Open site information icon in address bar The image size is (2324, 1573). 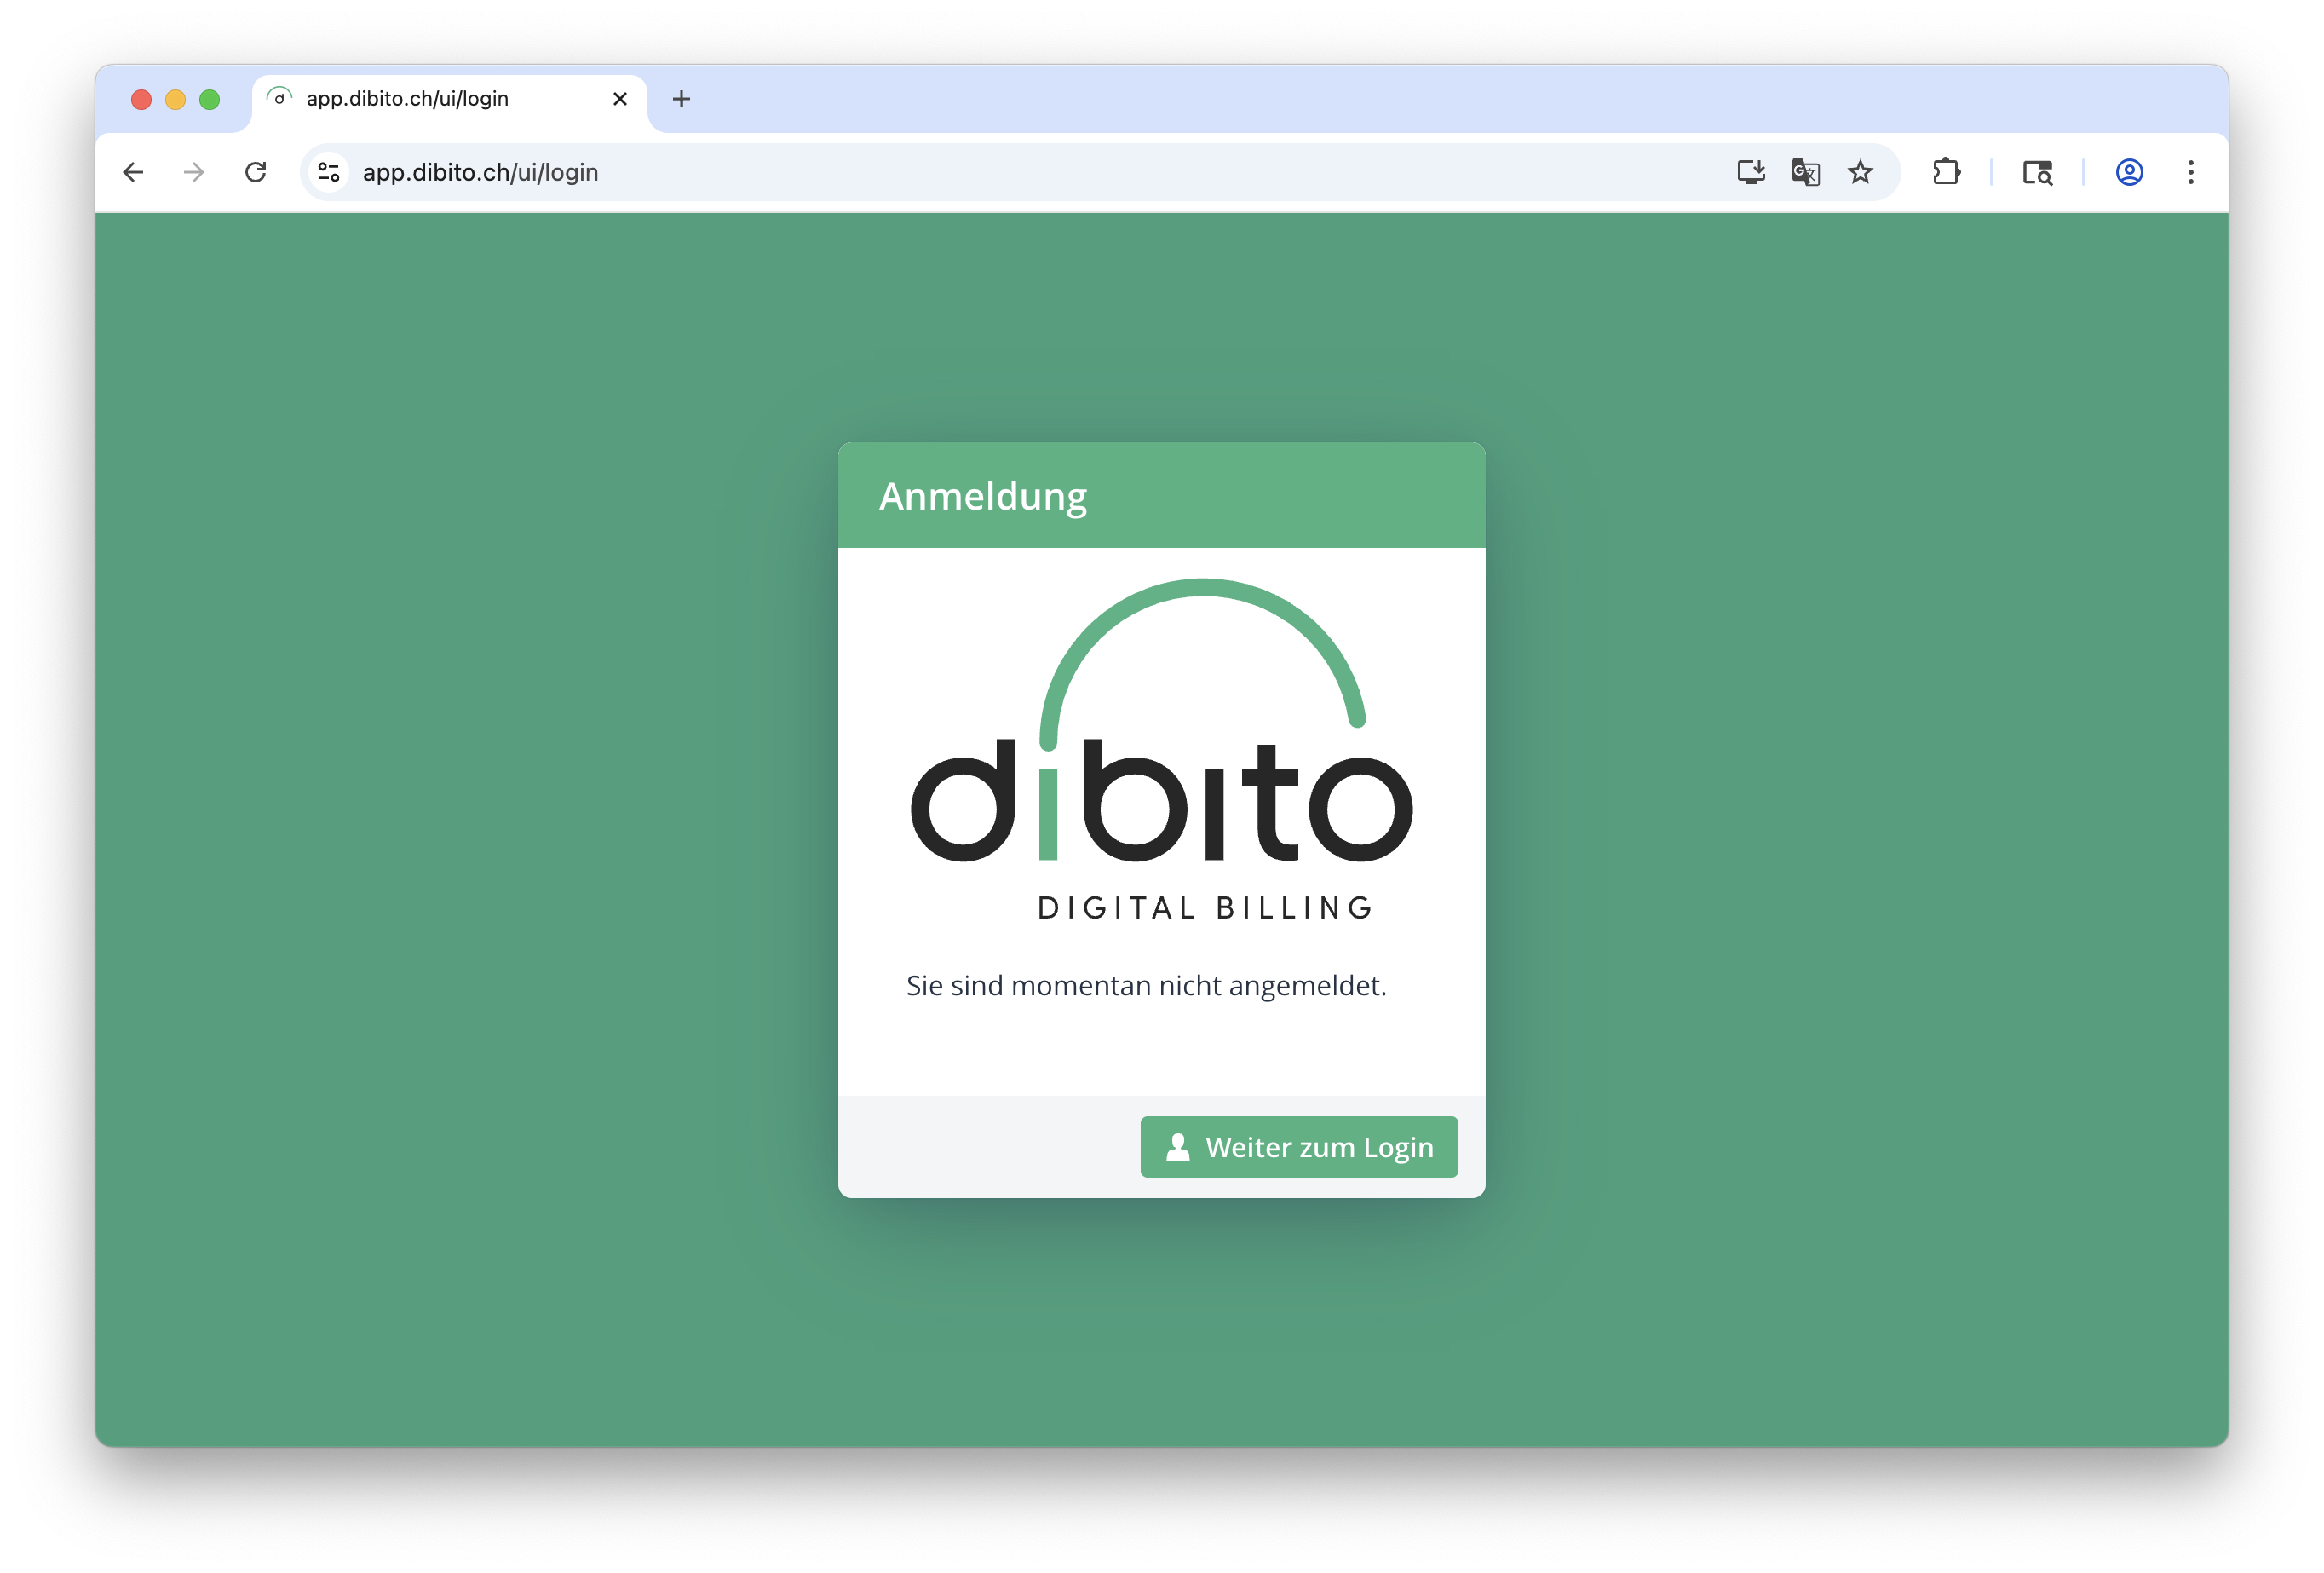coord(329,172)
